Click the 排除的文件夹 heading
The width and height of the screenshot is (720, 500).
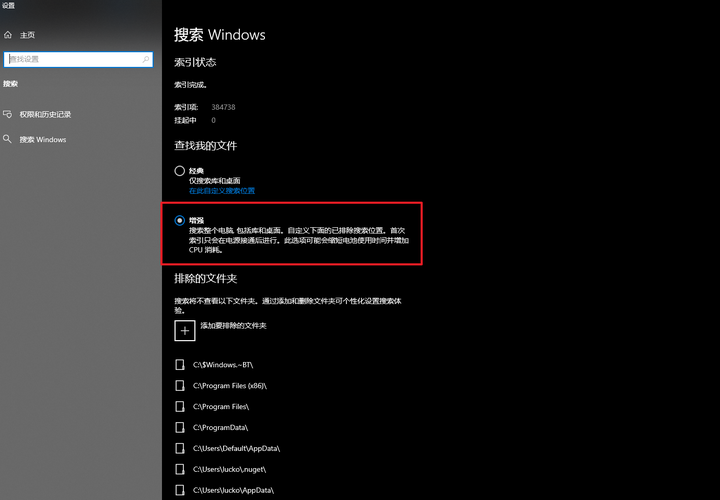(x=206, y=279)
